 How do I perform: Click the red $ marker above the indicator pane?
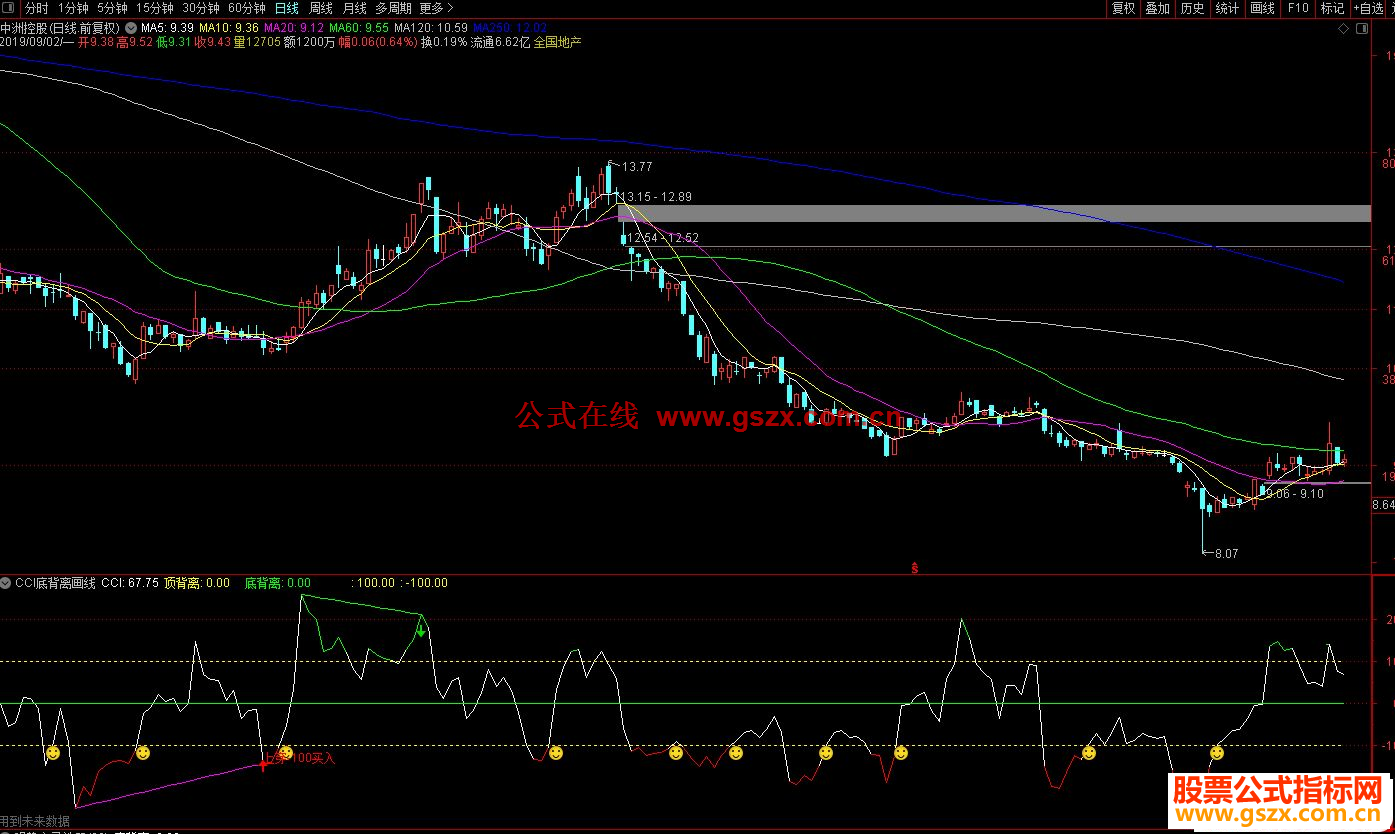(914, 567)
